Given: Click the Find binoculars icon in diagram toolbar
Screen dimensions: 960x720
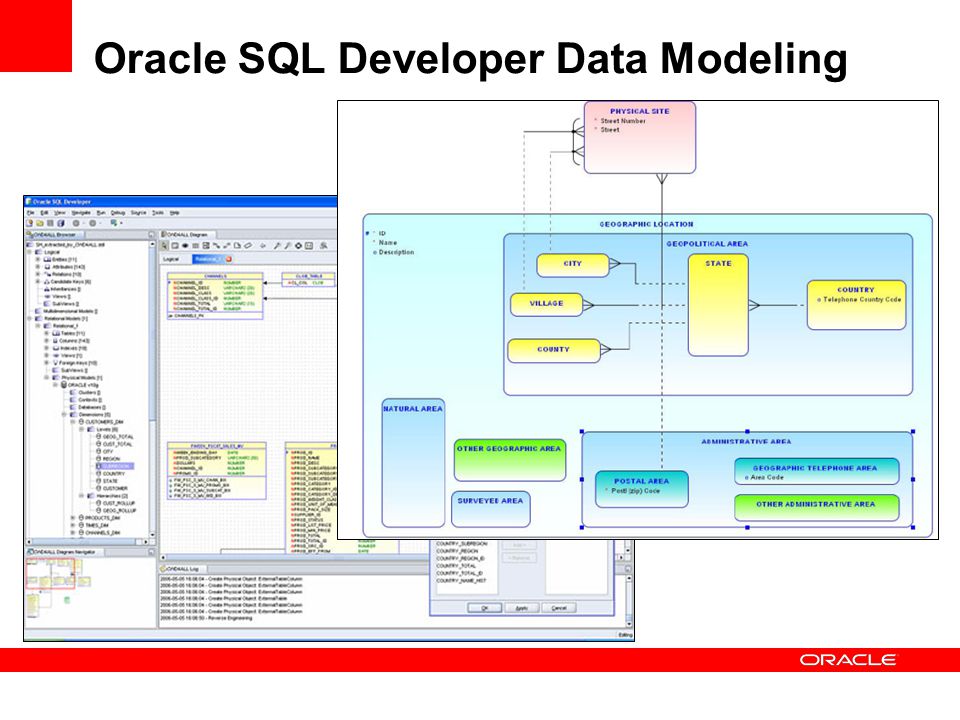Looking at the screenshot, I should coord(323,246).
